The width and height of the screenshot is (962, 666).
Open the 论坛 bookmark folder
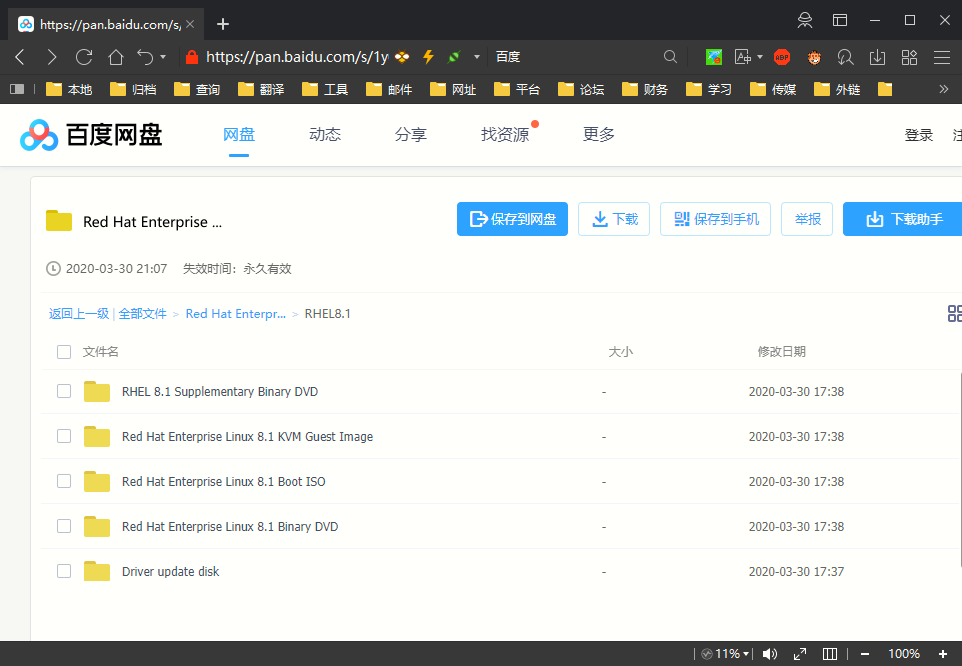coord(581,90)
